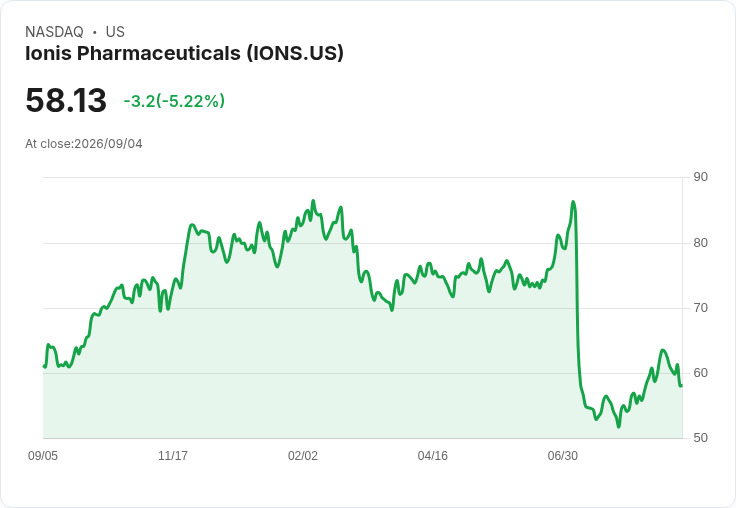The width and height of the screenshot is (736, 508).
Task: Click the 70 y-axis price label
Action: click(x=700, y=308)
